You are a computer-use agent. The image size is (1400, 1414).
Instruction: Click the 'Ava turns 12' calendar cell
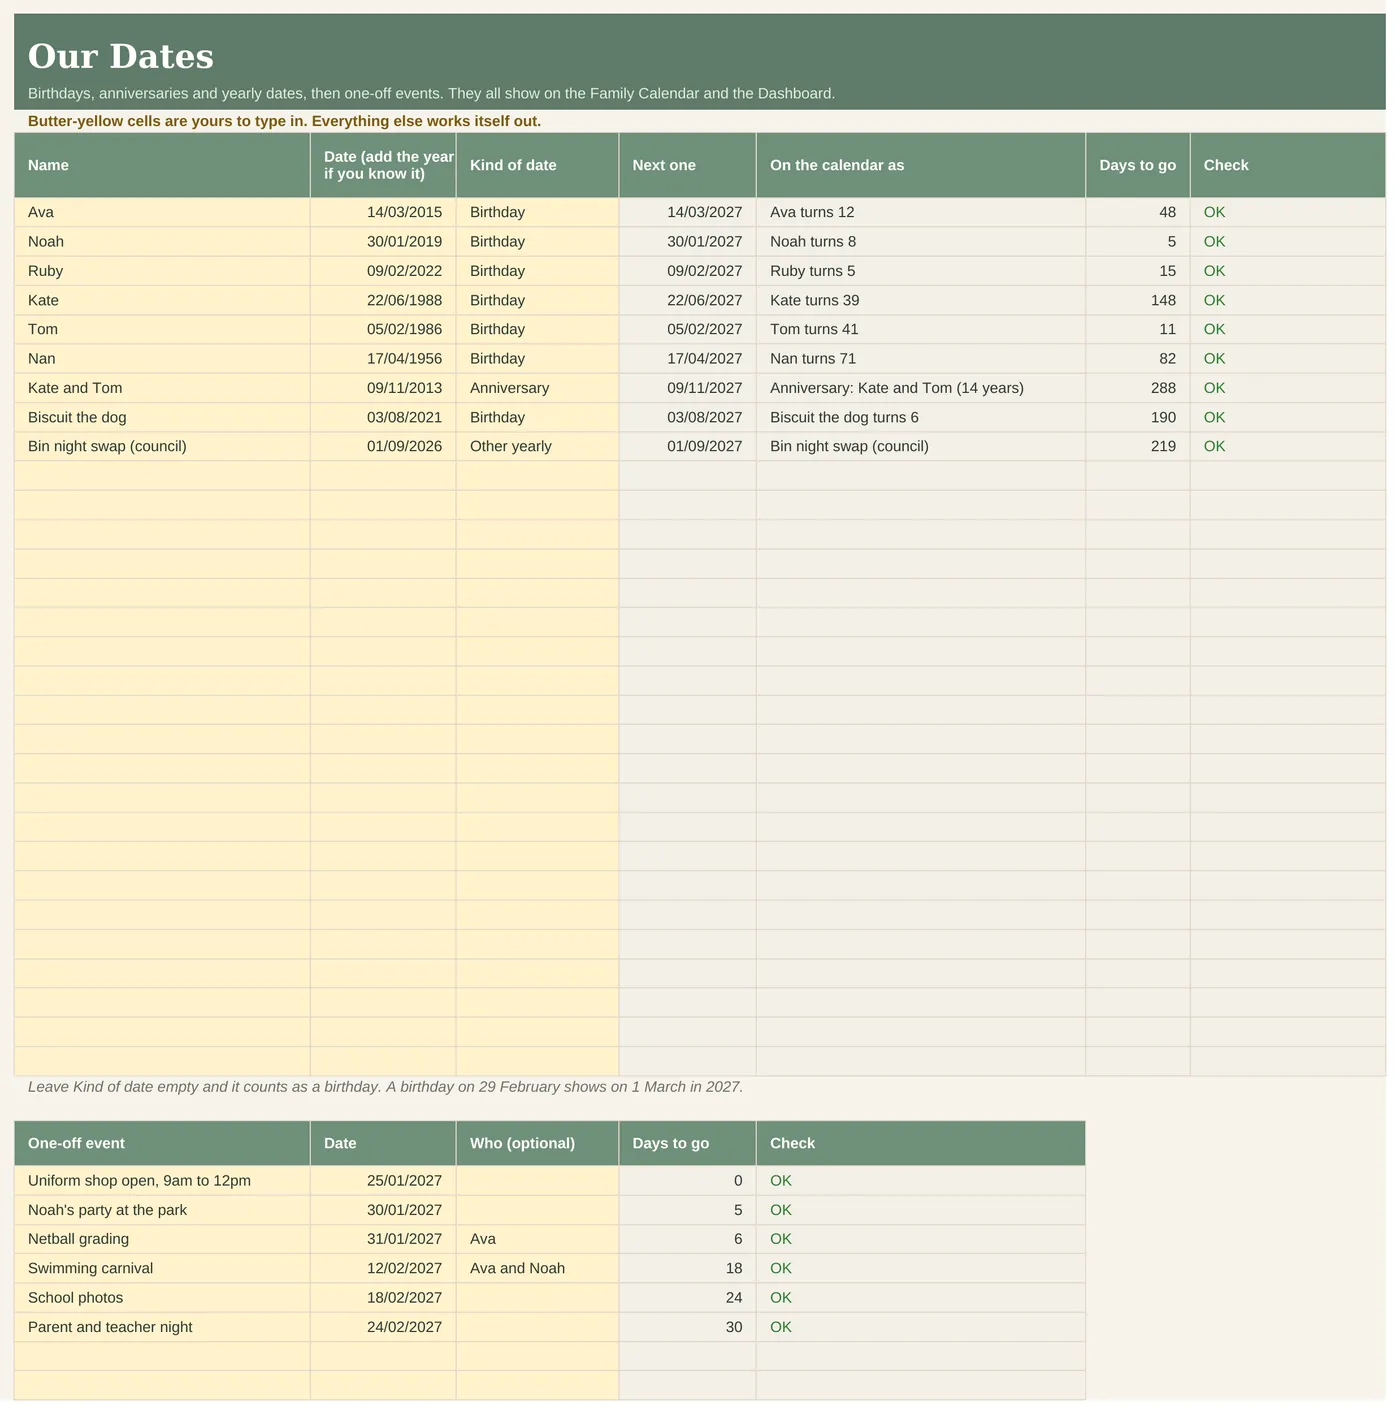tap(921, 214)
